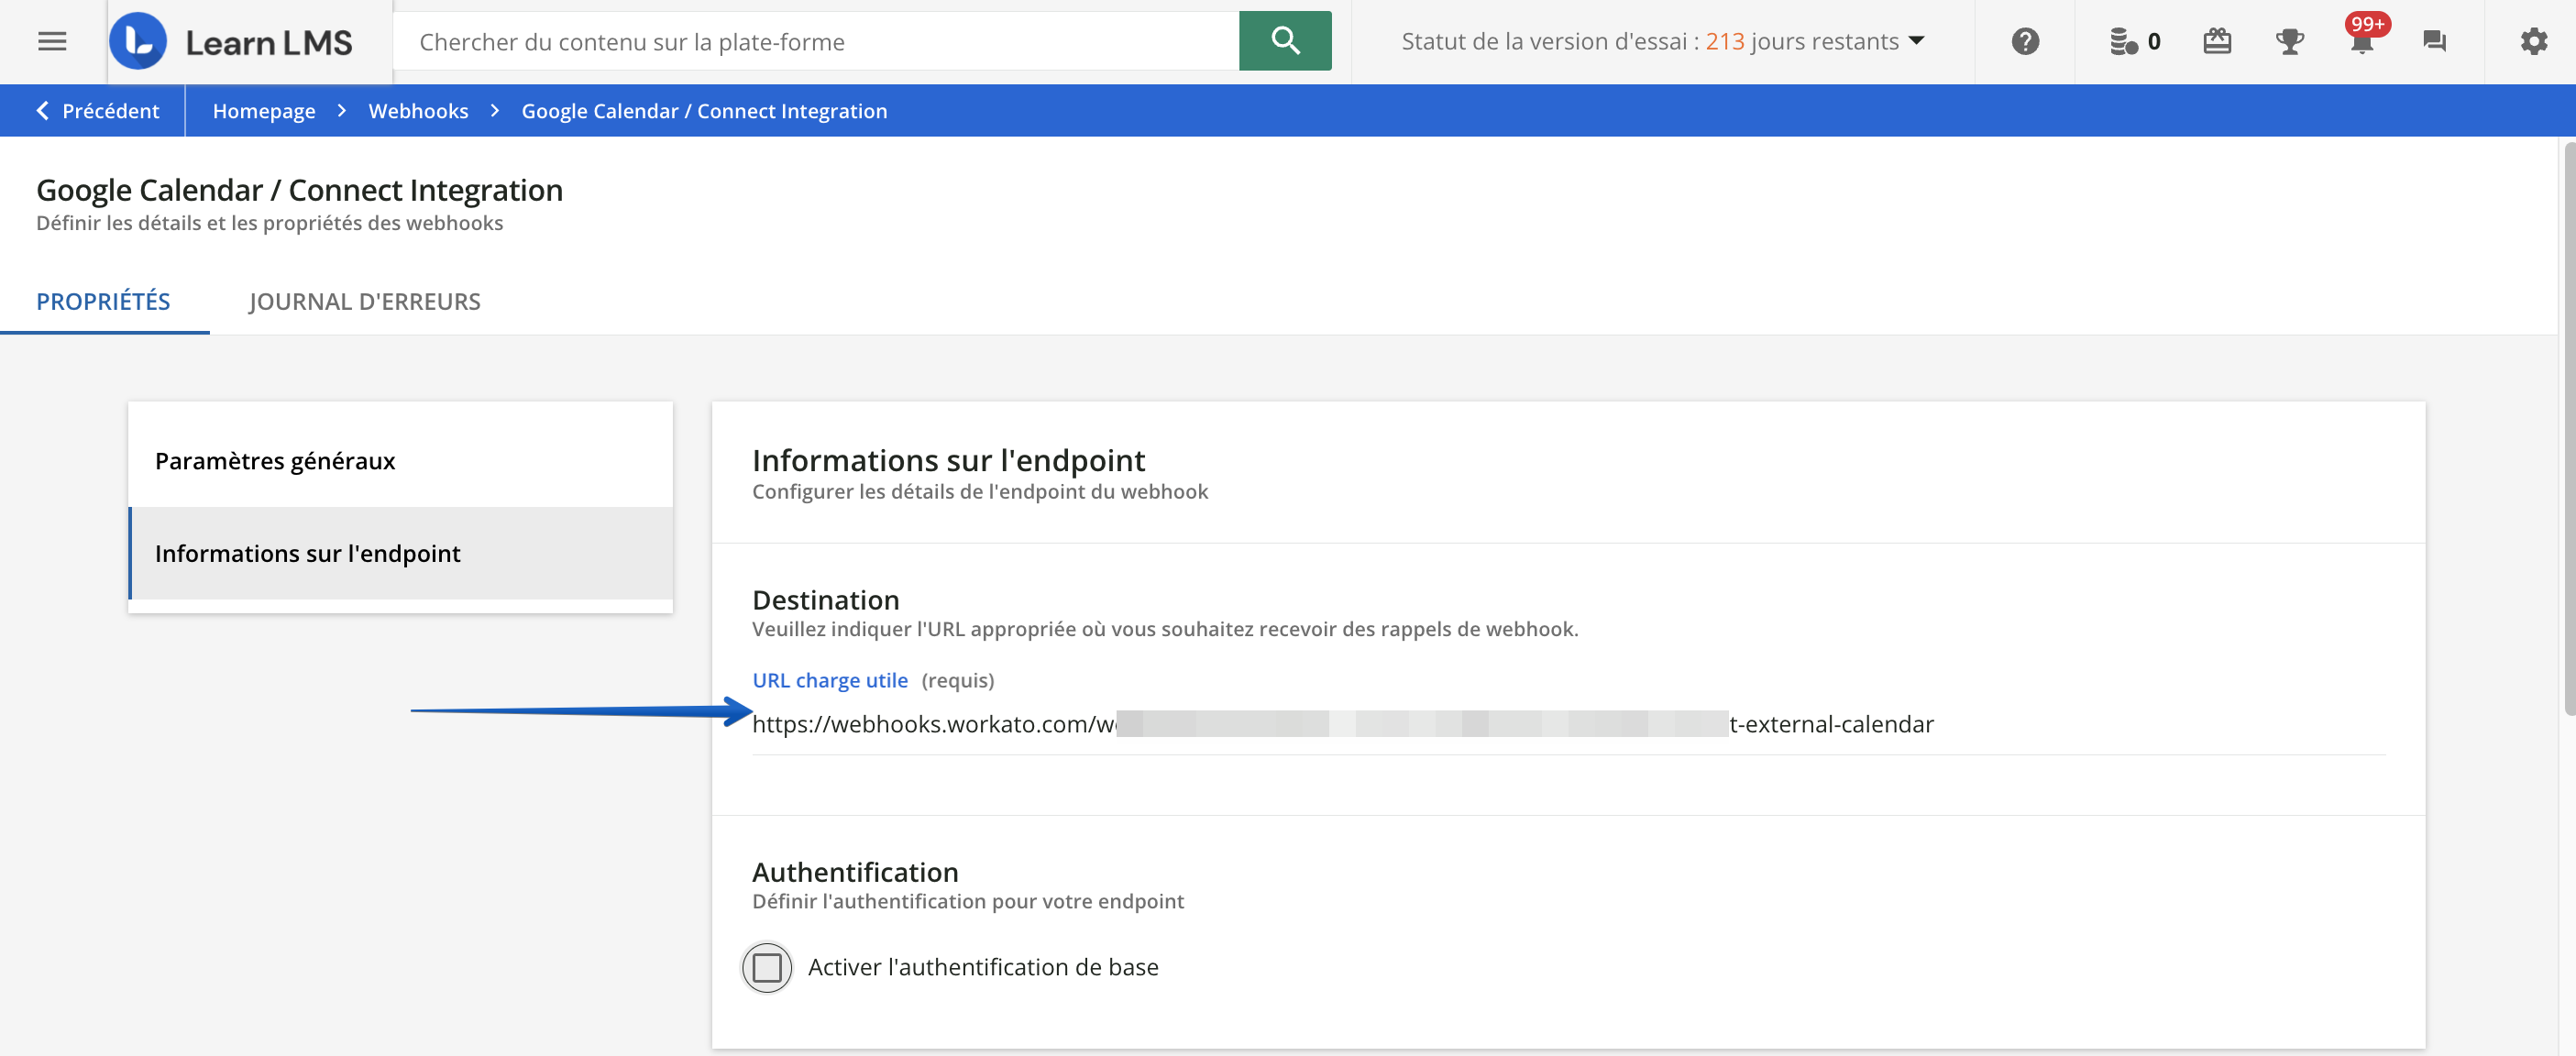The height and width of the screenshot is (1056, 2576).
Task: Open the hamburger main menu
Action: [52, 41]
